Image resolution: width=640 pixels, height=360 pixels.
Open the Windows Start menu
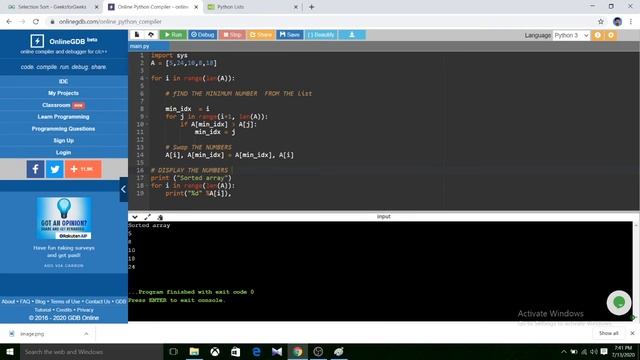click(x=10, y=351)
